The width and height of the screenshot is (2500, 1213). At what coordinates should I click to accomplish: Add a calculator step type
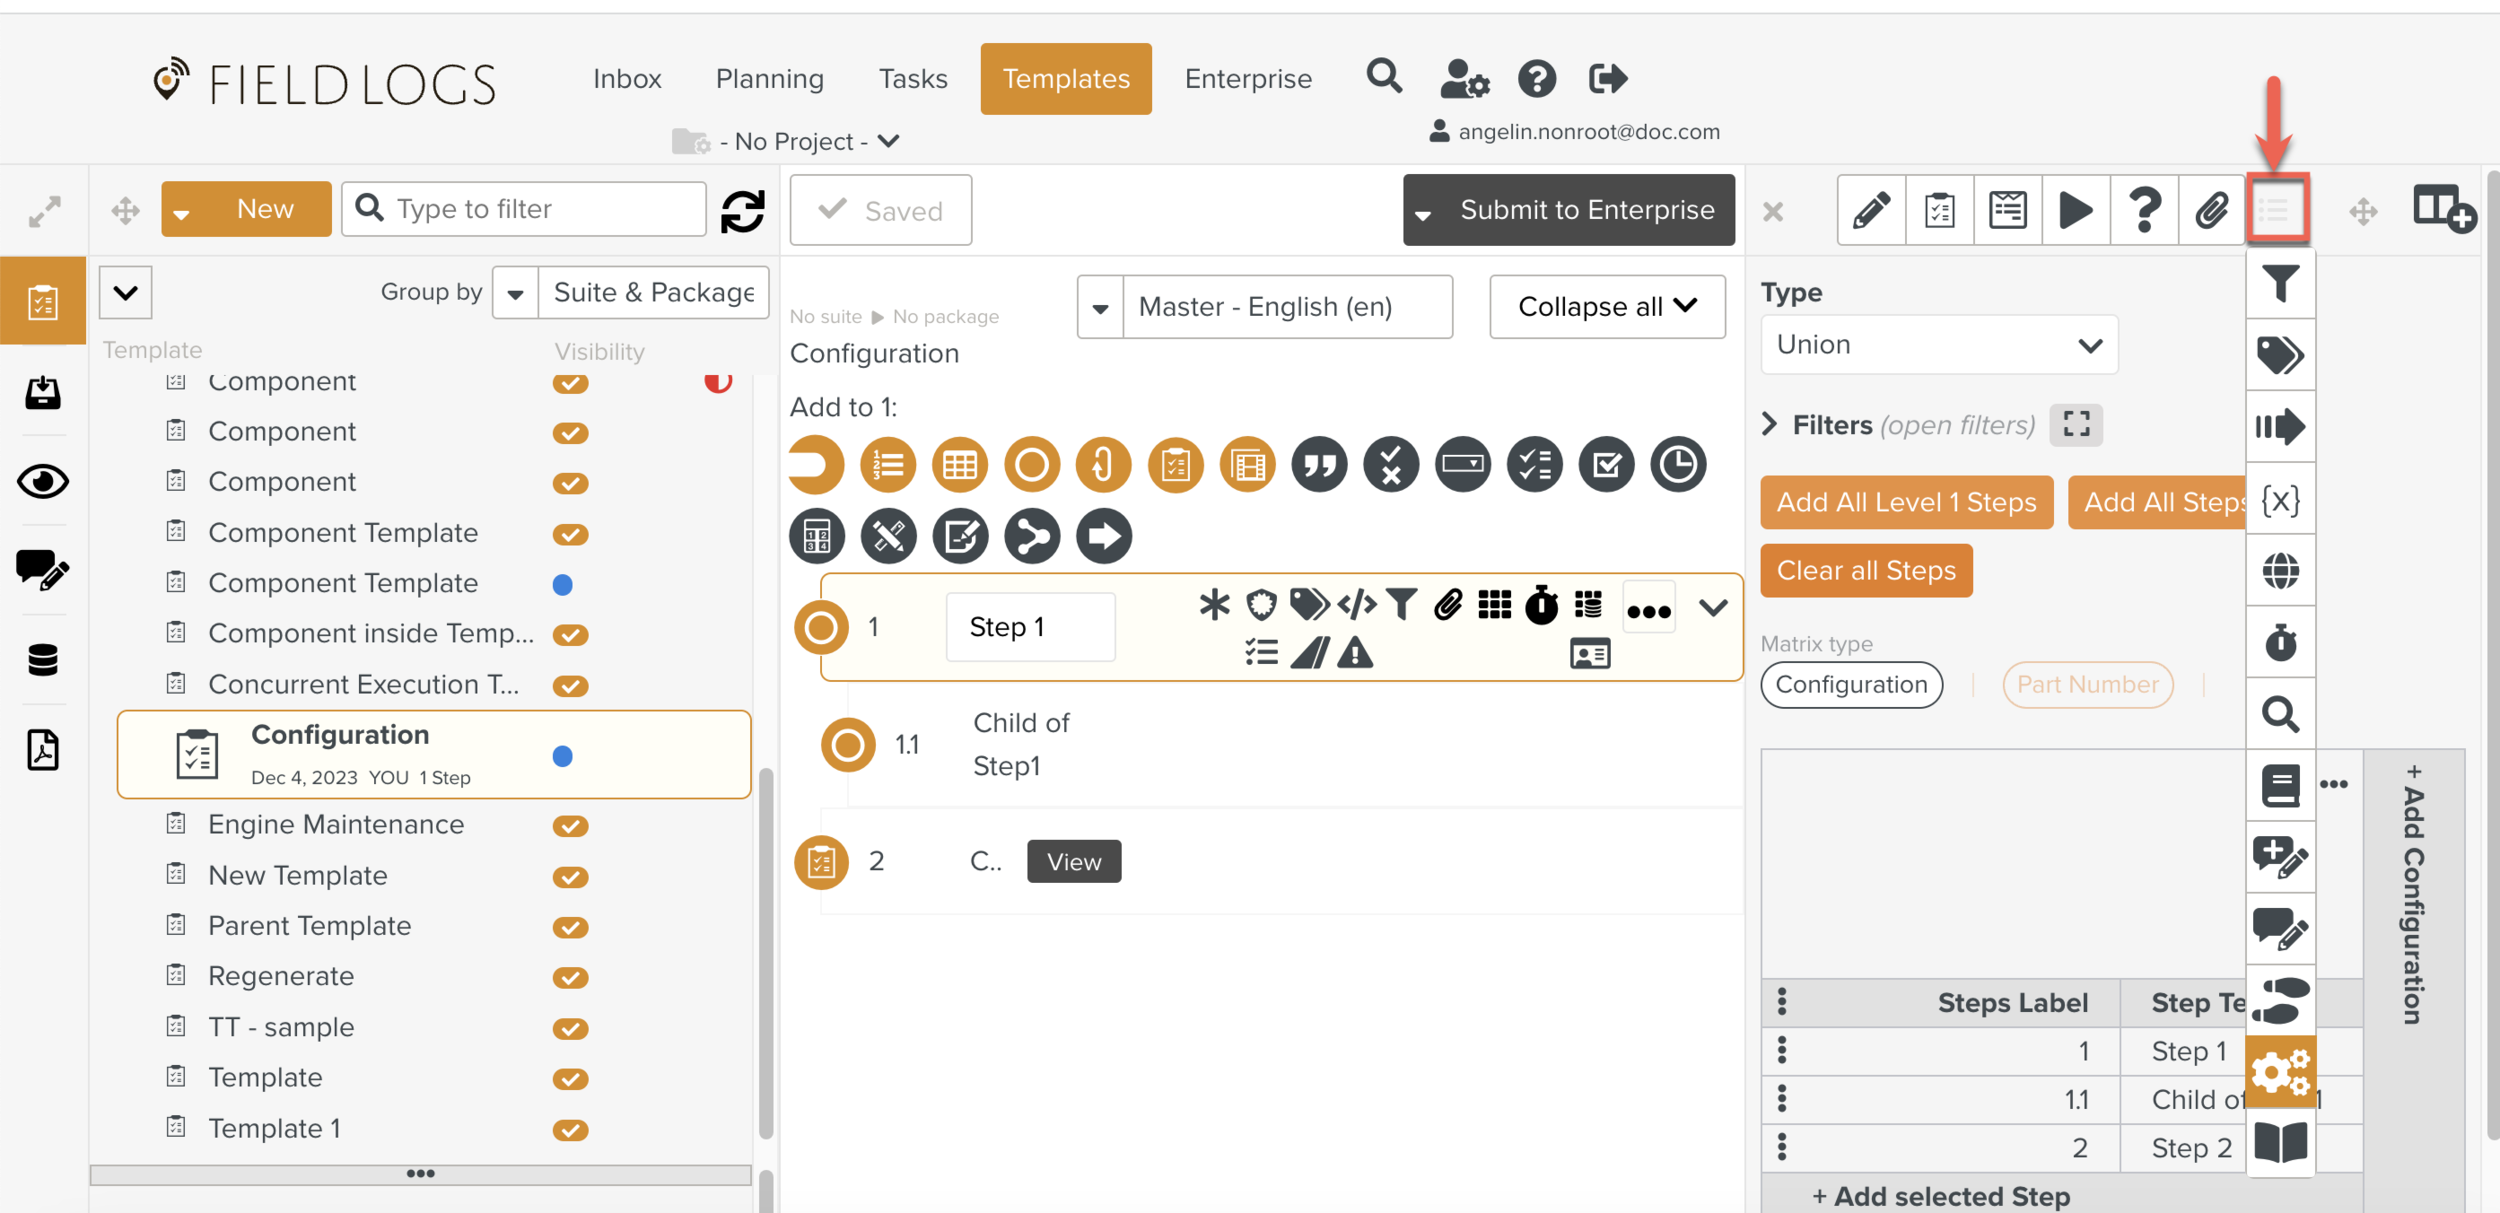pyautogui.click(x=816, y=537)
